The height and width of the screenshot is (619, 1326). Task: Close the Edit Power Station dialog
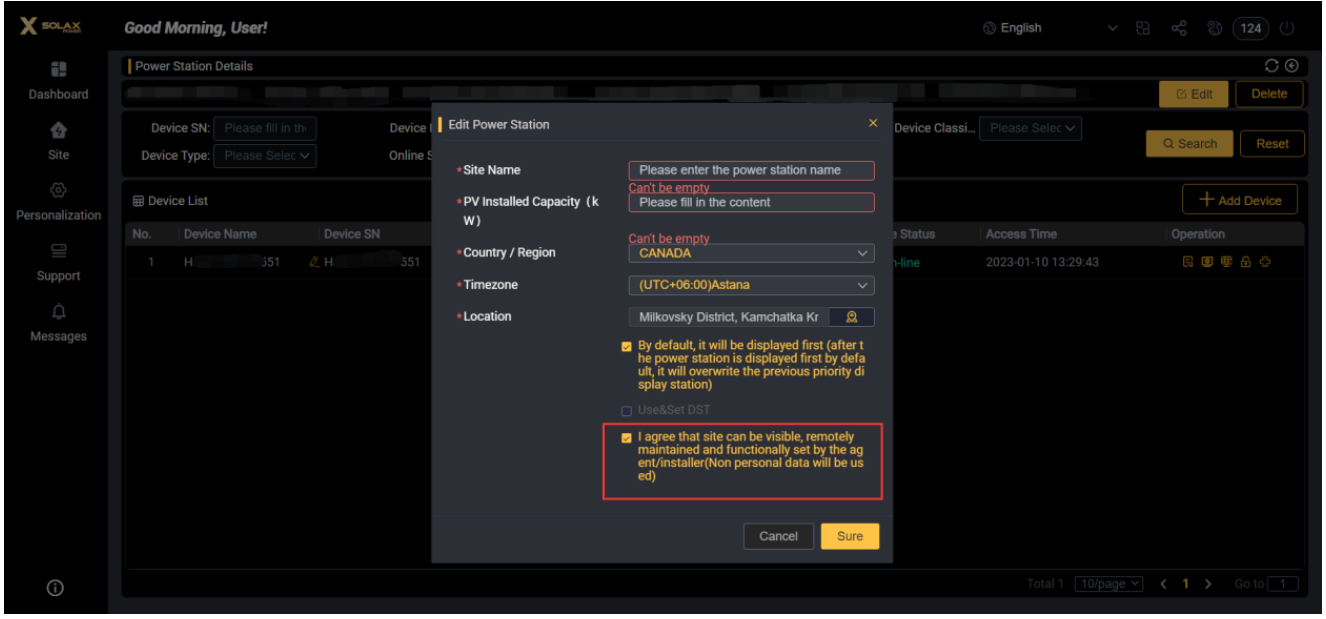tap(873, 123)
